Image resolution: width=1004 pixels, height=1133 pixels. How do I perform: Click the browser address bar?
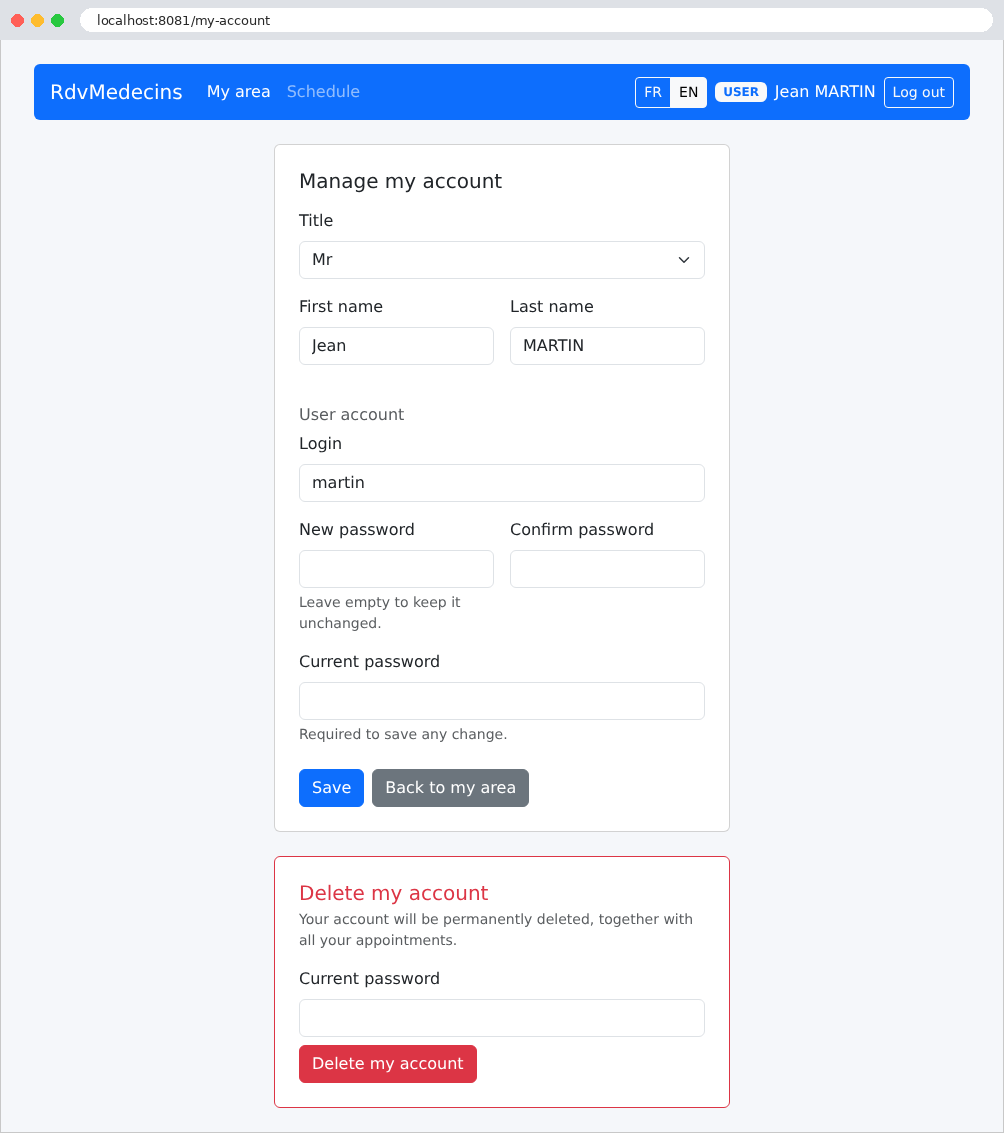[x=536, y=20]
